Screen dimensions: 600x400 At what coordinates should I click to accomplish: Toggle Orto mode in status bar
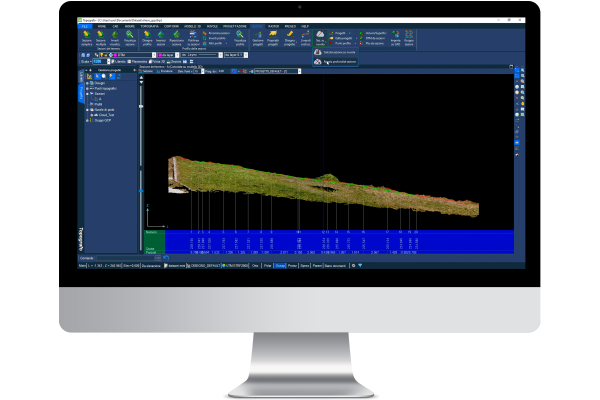tap(255, 265)
